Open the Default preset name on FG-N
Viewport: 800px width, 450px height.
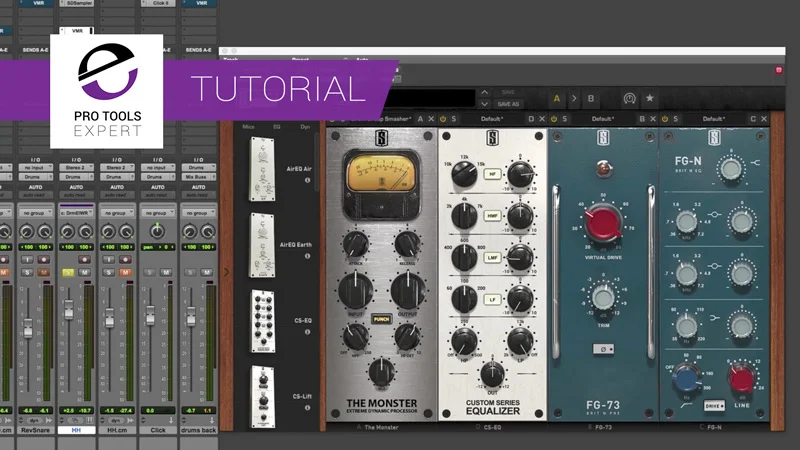click(x=713, y=119)
